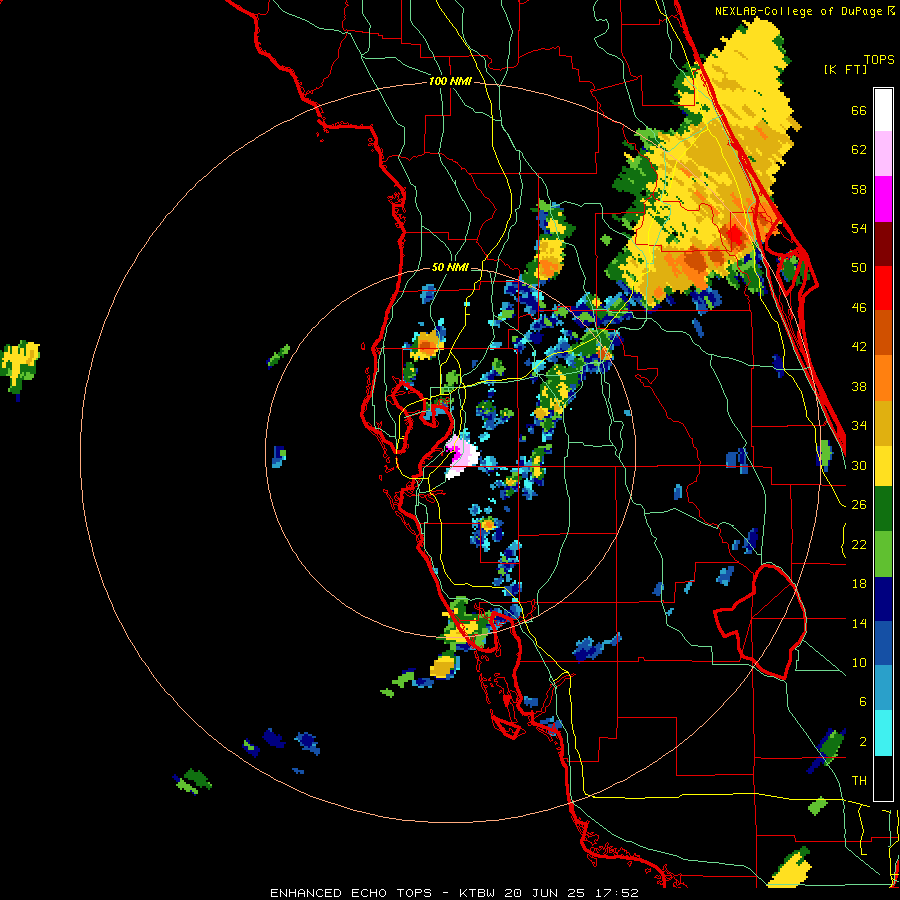This screenshot has height=900, width=900.
Task: Pick the white swatch at the legend top
Action: [x=883, y=110]
